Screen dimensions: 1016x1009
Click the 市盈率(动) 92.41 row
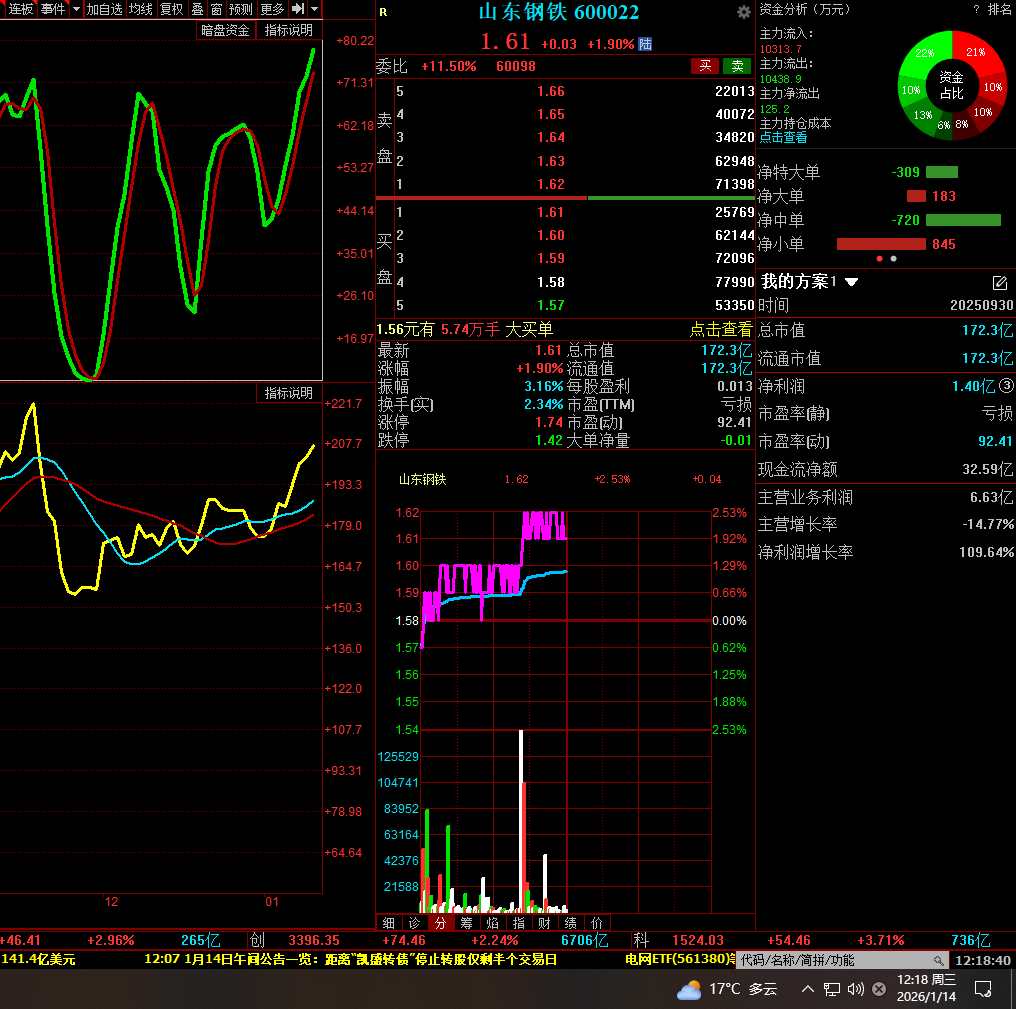[885, 441]
